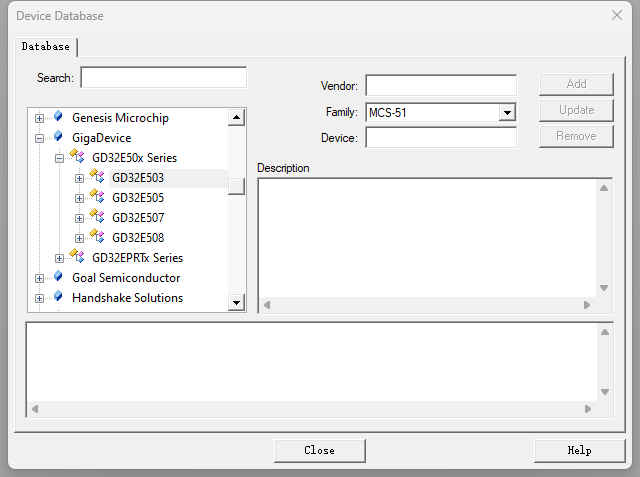Expand the GD32E507 device node
This screenshot has height=477, width=640.
[79, 218]
